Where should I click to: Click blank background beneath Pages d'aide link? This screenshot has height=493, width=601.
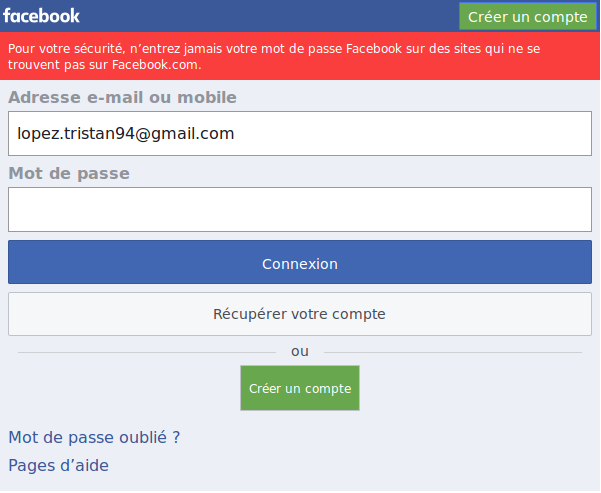point(300,484)
